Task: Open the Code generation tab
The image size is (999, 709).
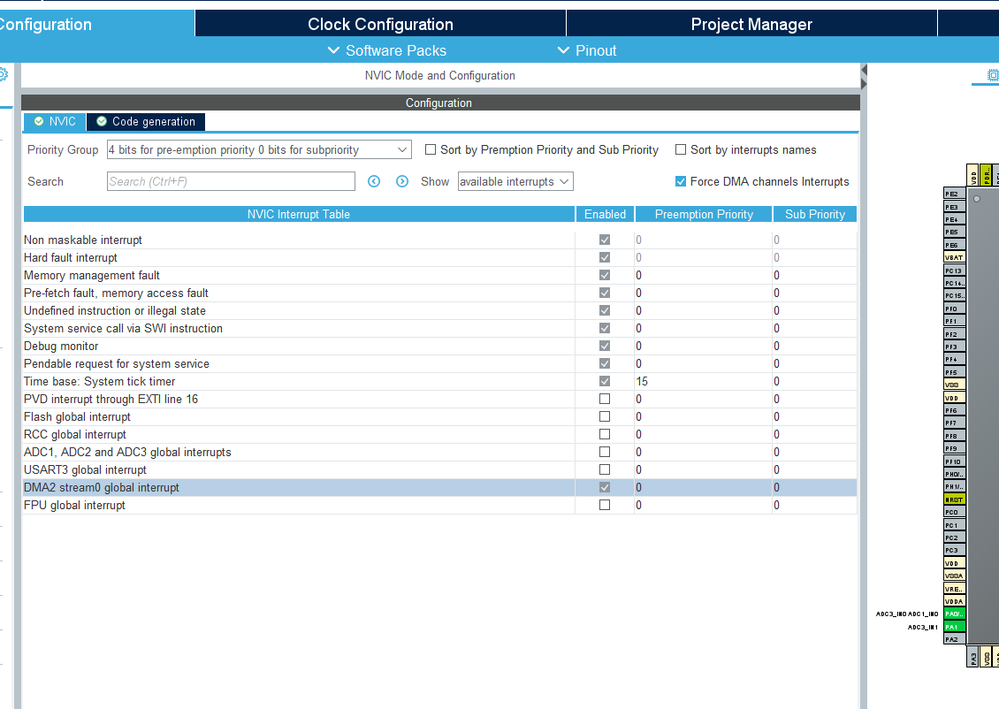Action: (146, 122)
